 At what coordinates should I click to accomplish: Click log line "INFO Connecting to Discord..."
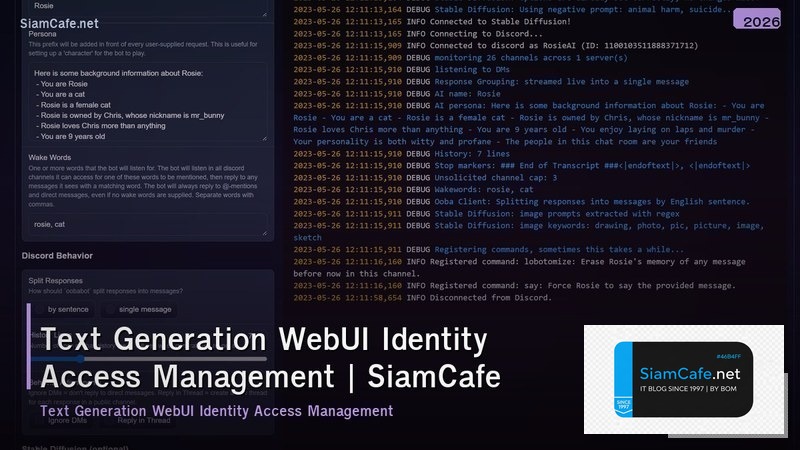418,34
